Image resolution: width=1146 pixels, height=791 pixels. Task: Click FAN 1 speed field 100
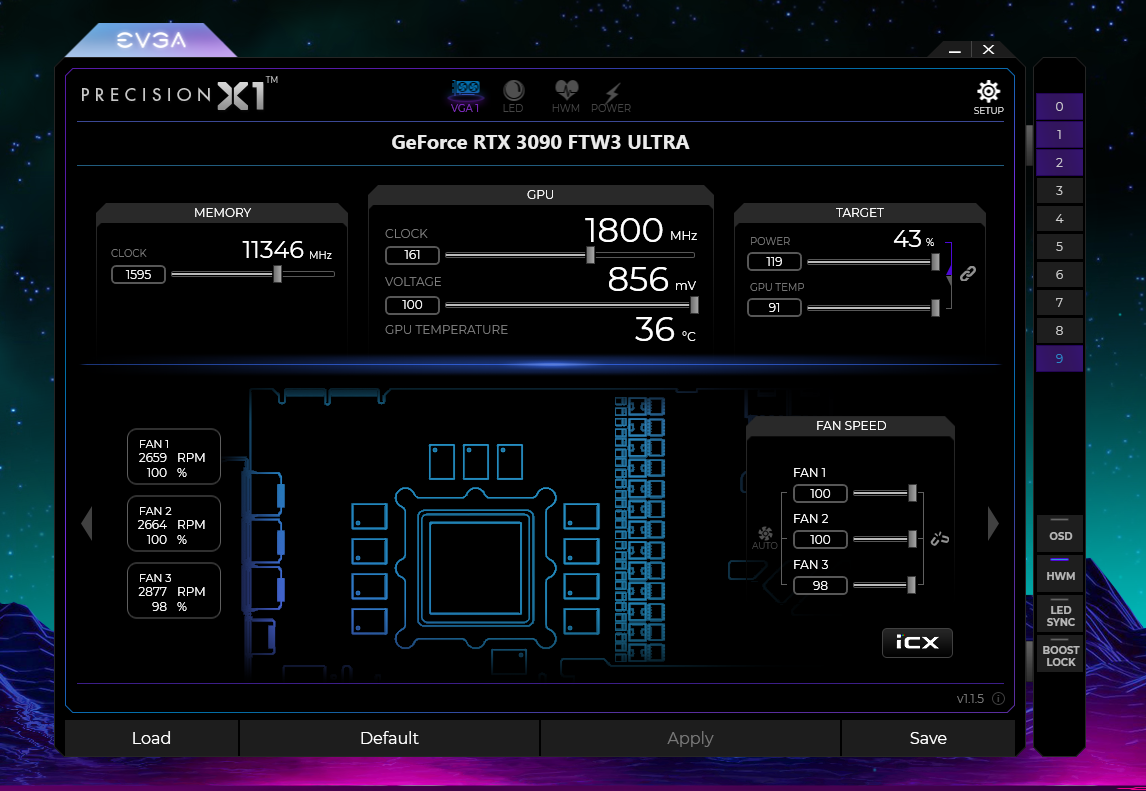(x=820, y=493)
